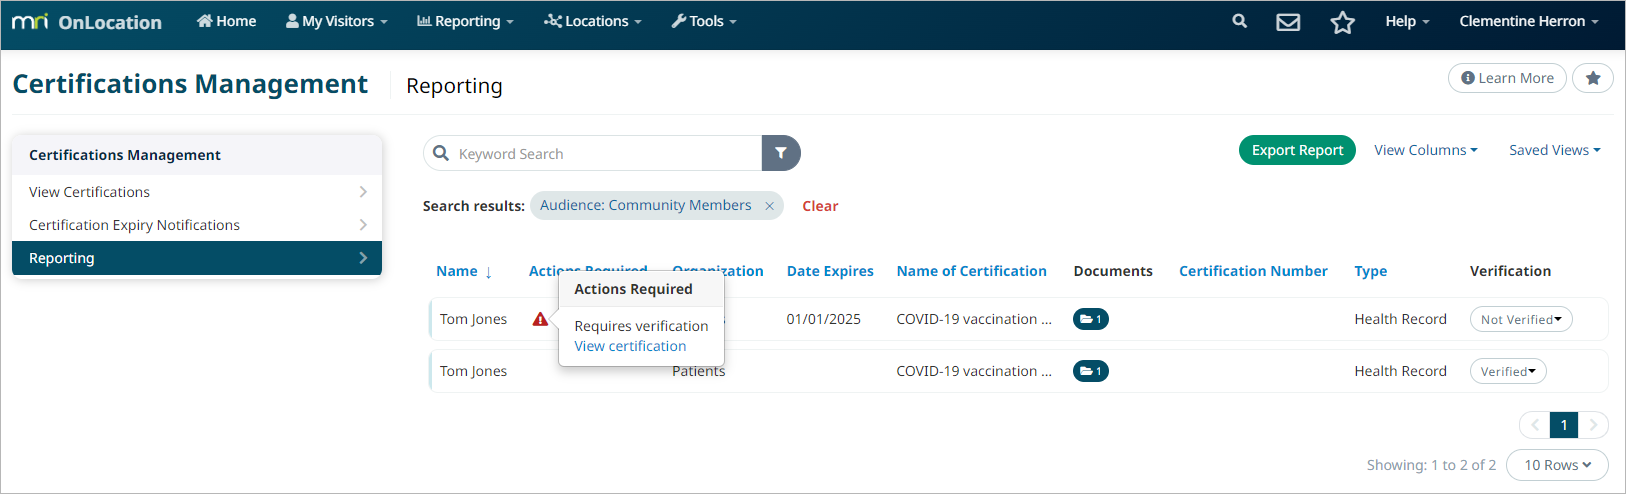This screenshot has height=494, width=1626.
Task: Open My Visitors menu
Action: pos(337,21)
